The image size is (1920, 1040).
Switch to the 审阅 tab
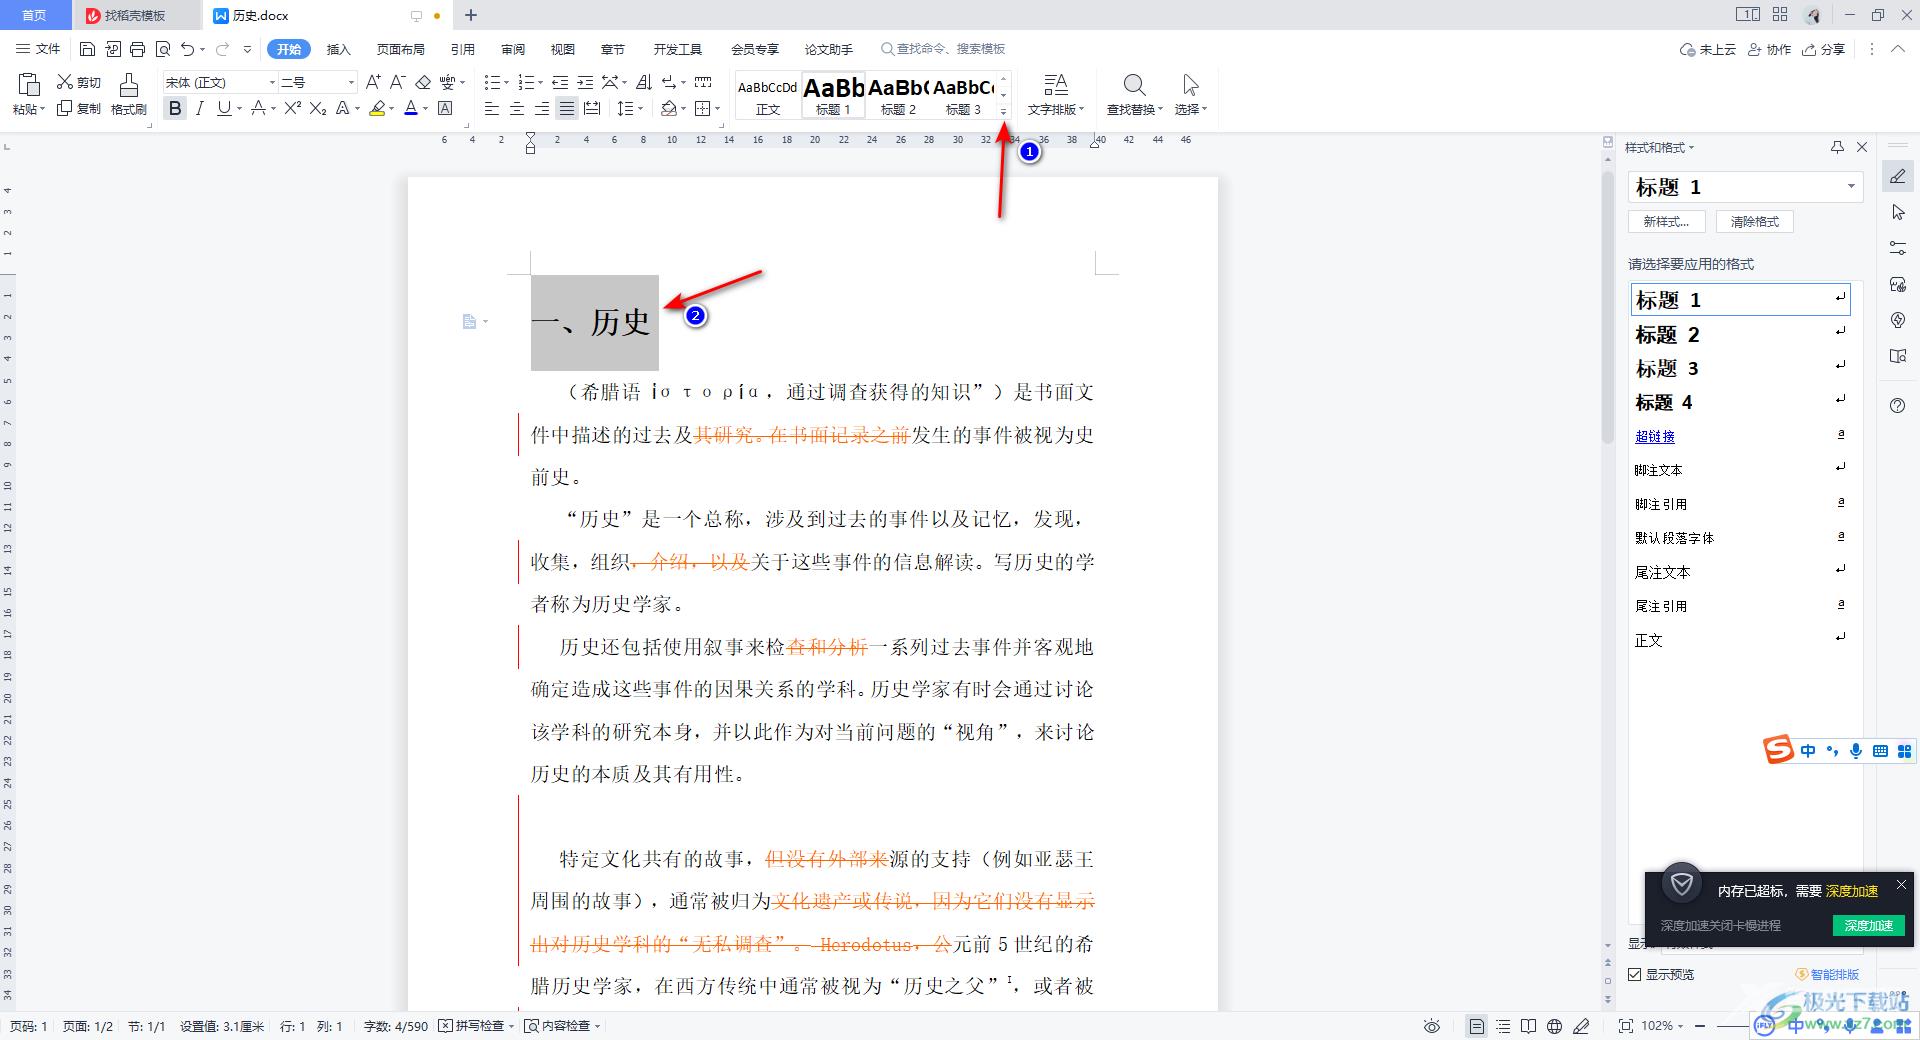tap(513, 49)
